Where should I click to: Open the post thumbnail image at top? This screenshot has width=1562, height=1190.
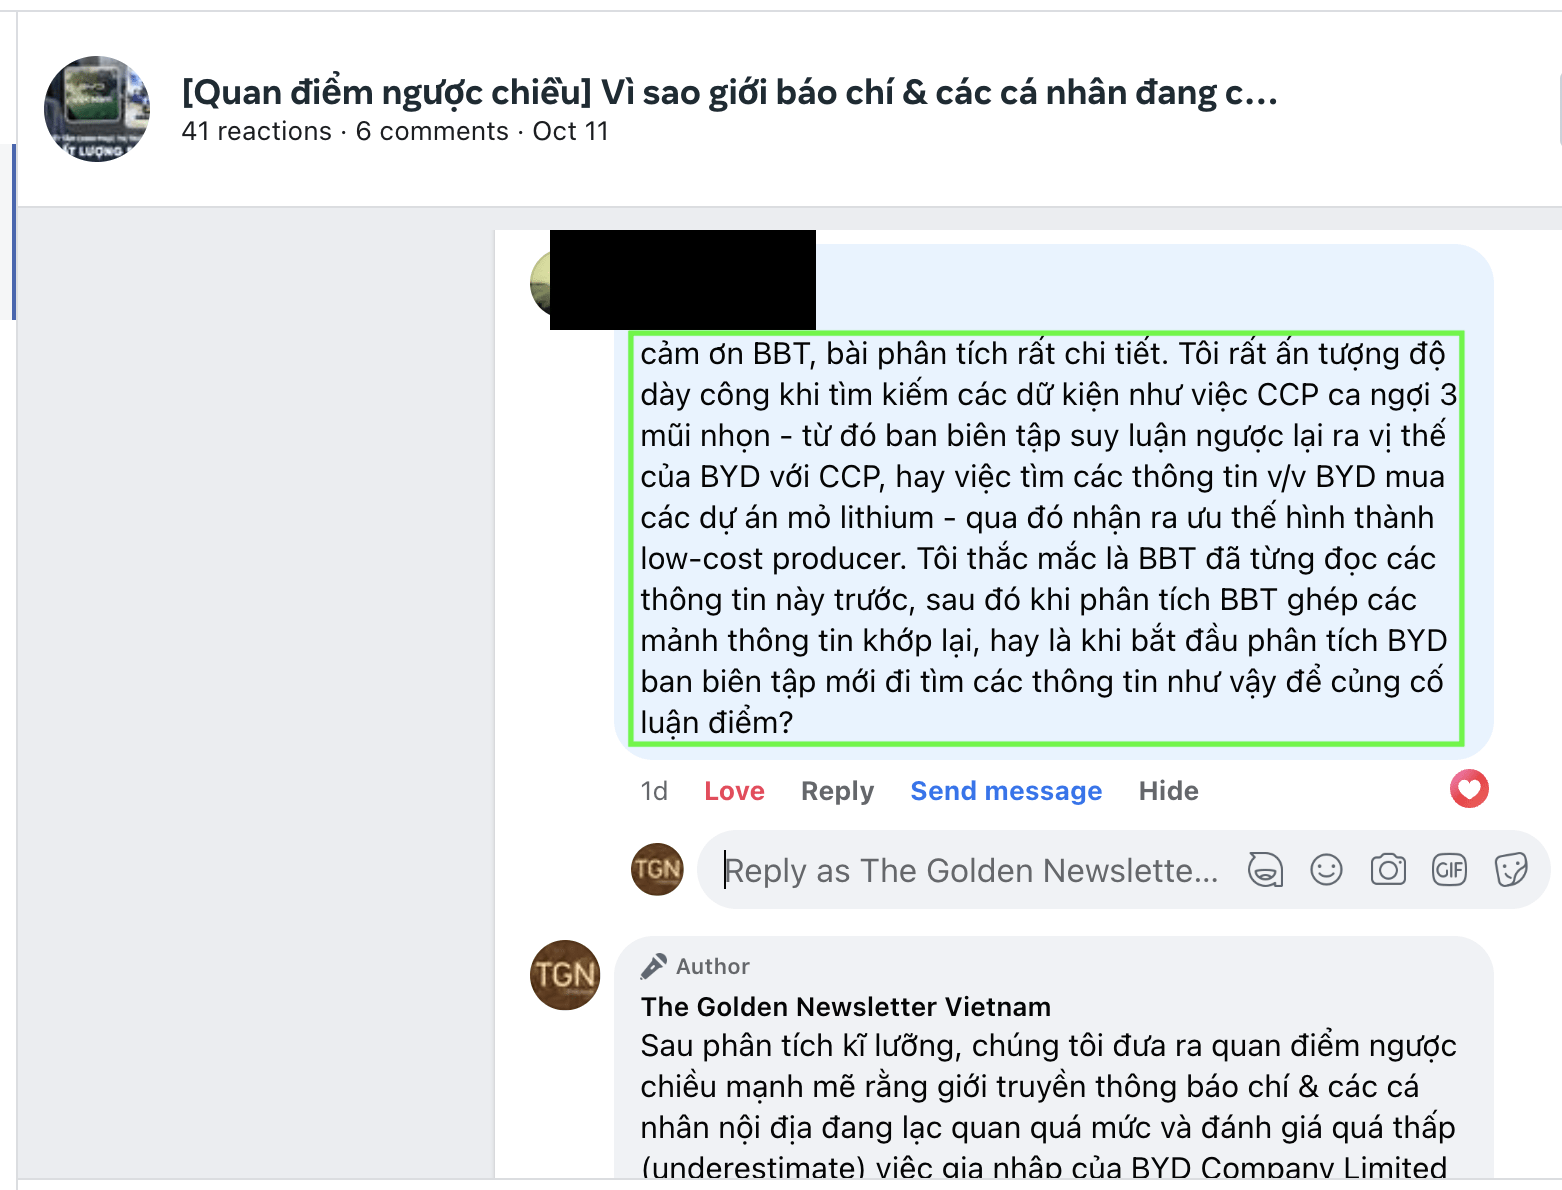click(97, 109)
